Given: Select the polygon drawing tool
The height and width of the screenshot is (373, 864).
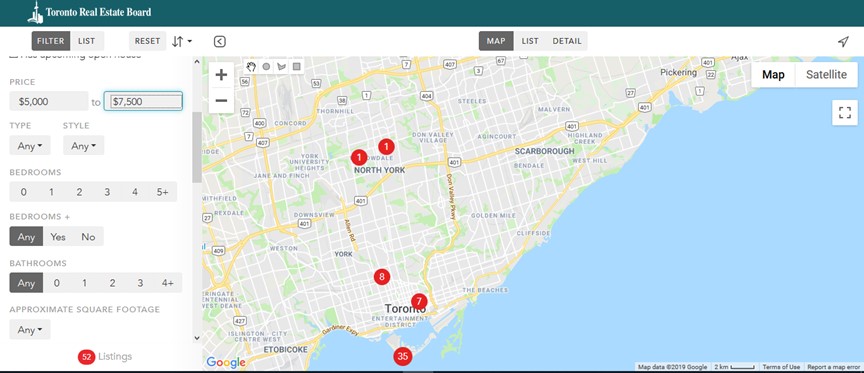Looking at the screenshot, I should point(282,67).
